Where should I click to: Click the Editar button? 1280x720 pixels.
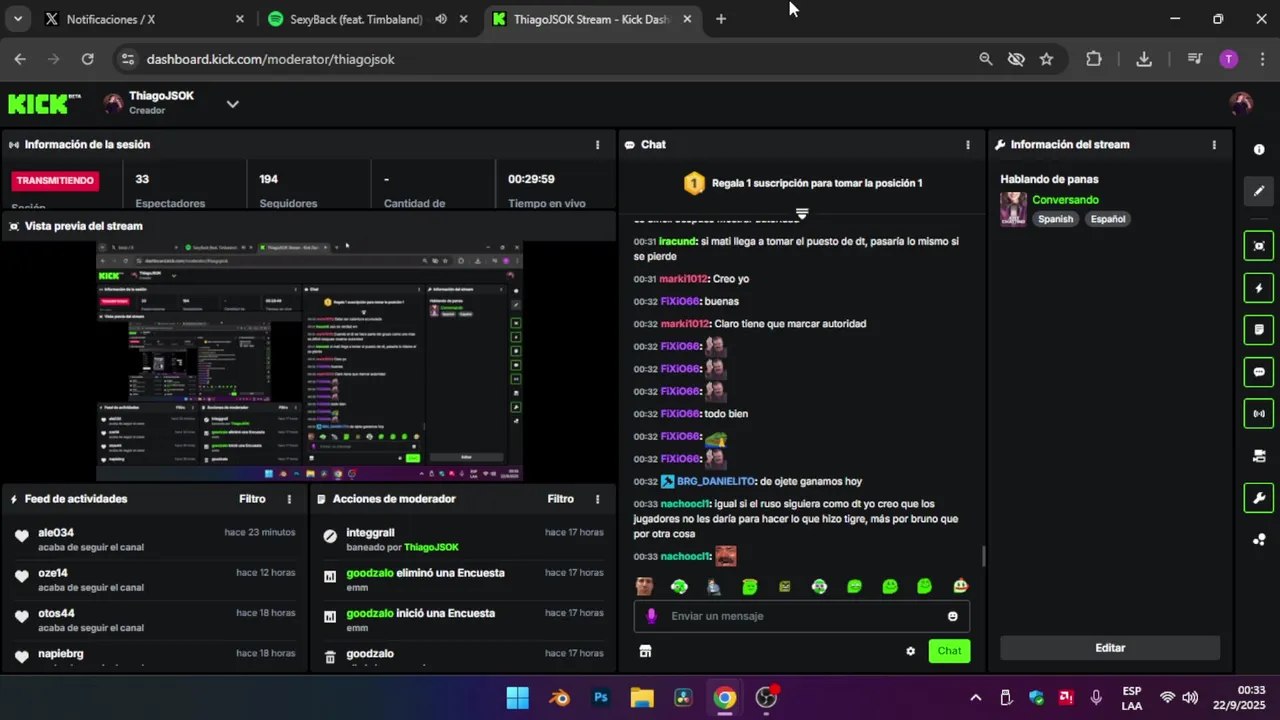1110,648
